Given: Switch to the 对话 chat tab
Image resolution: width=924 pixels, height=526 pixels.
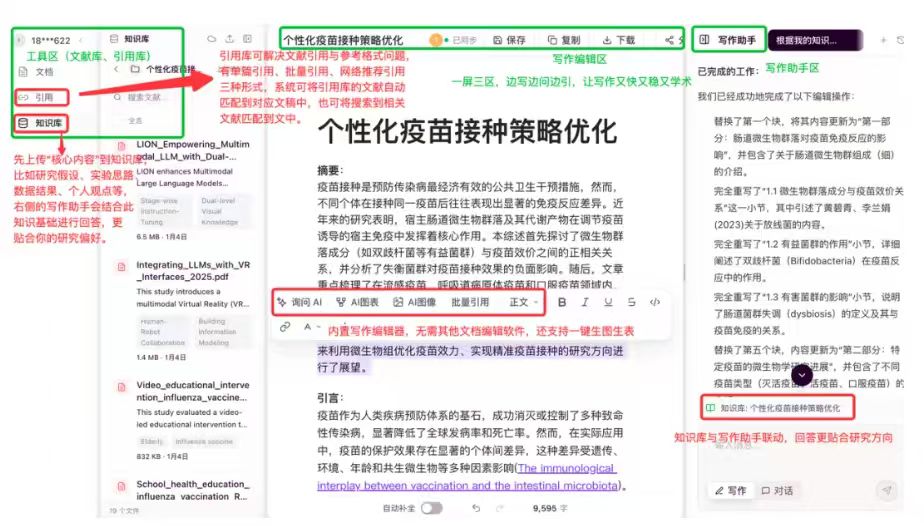Looking at the screenshot, I should [x=777, y=491].
